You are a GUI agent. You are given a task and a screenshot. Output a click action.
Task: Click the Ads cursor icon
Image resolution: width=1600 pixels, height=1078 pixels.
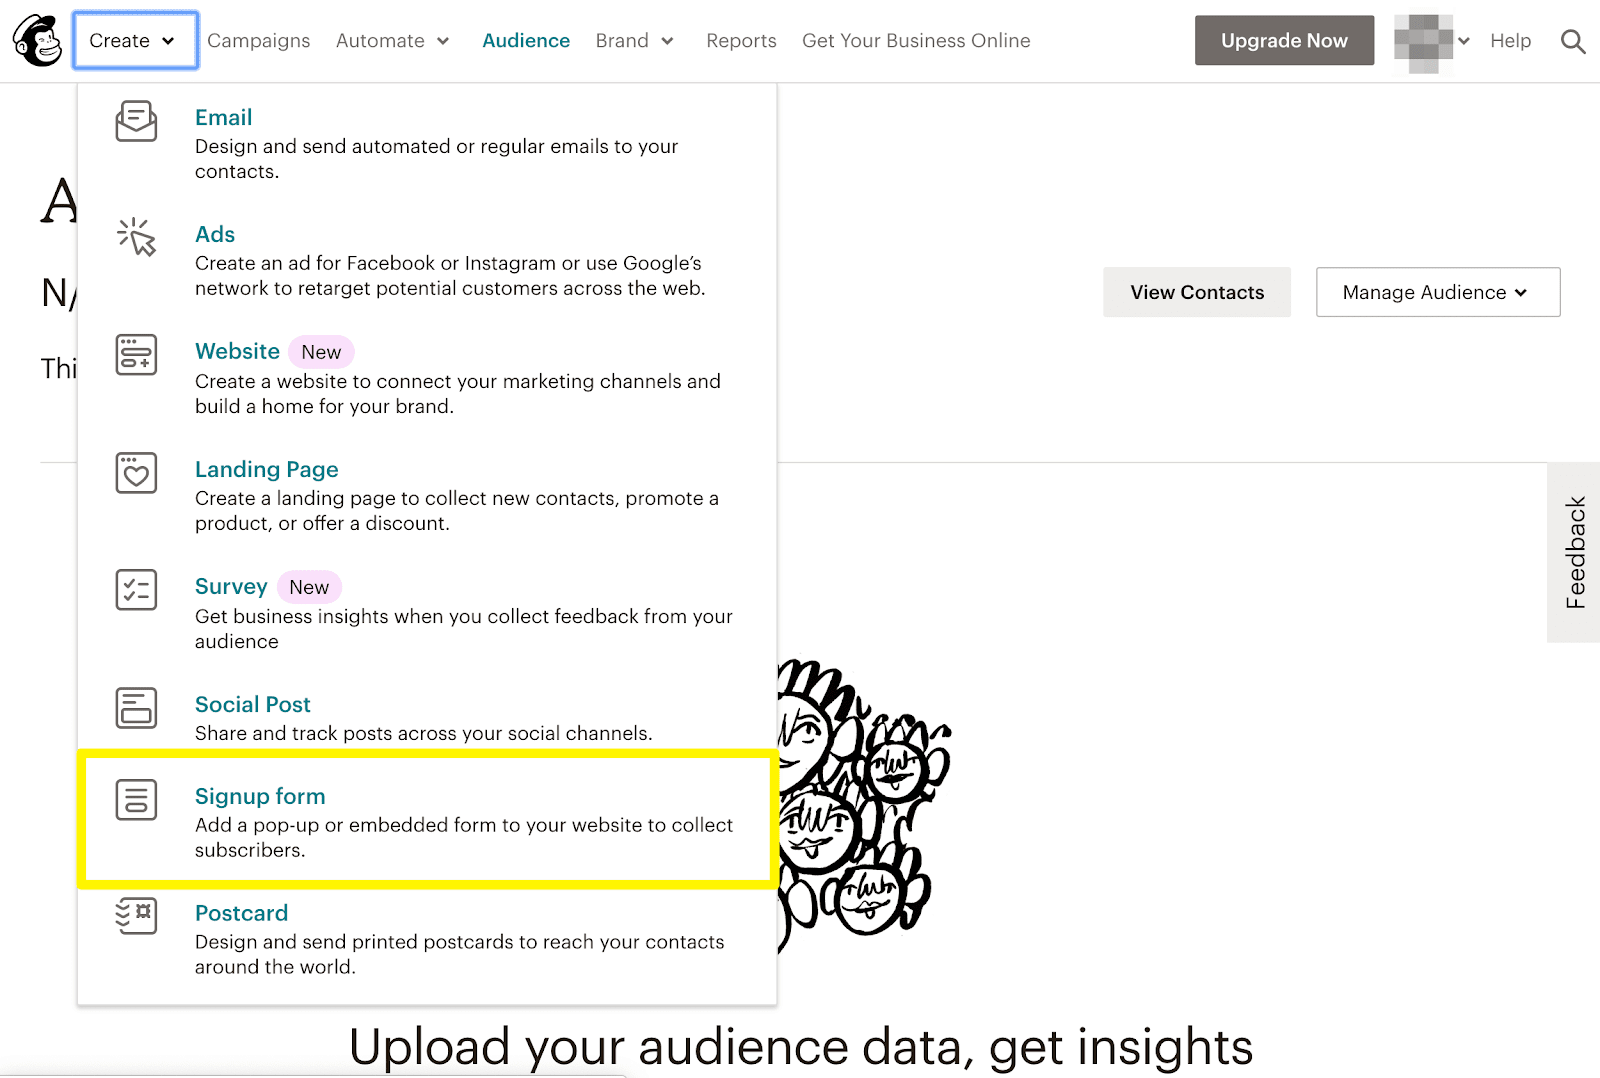tap(136, 237)
